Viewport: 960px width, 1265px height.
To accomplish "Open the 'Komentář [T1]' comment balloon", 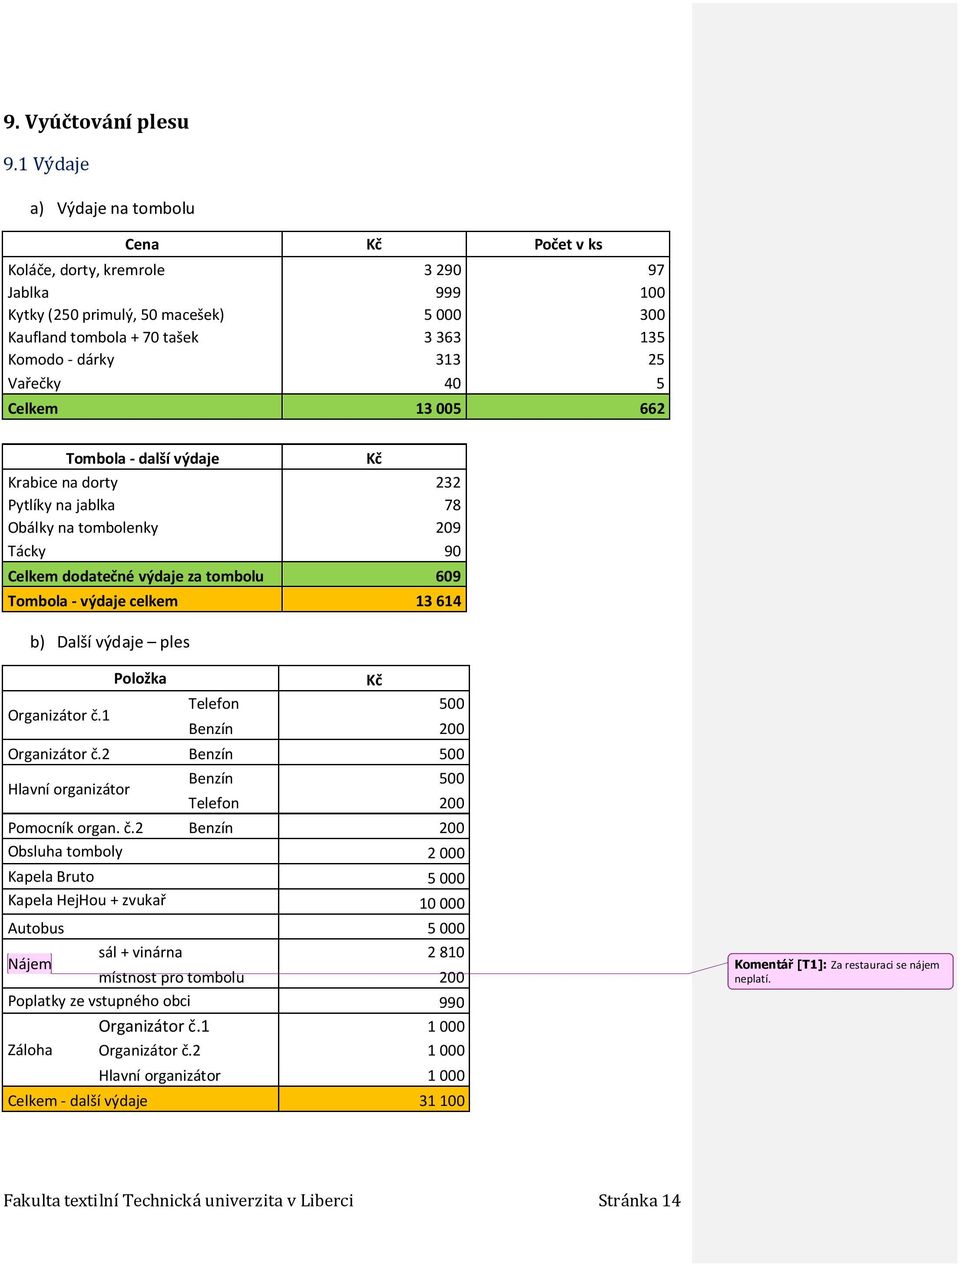I will 840,972.
